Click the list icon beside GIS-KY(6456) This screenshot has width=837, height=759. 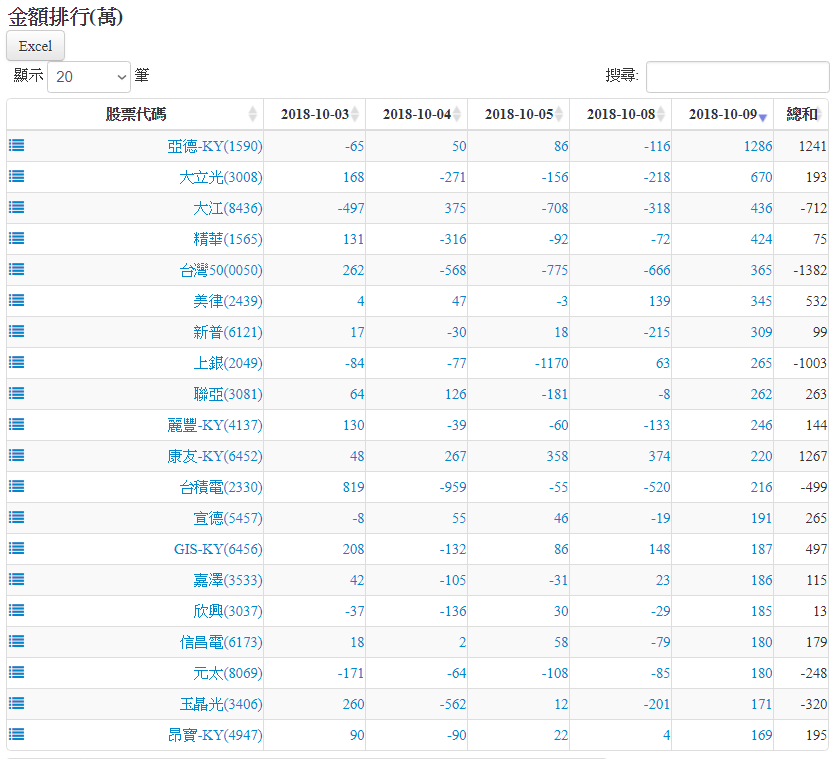16,549
